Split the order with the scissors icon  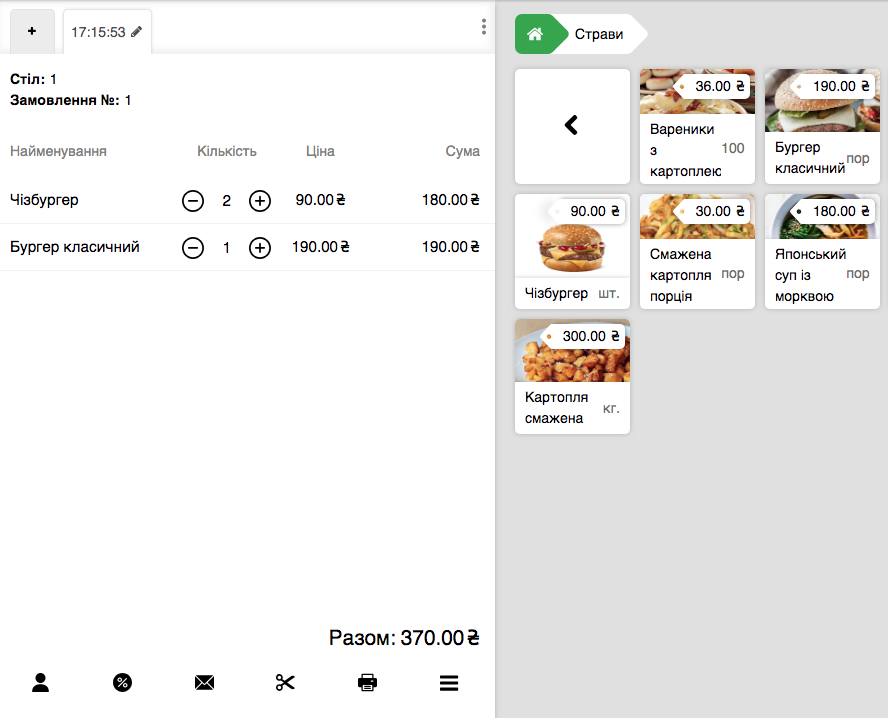(286, 683)
